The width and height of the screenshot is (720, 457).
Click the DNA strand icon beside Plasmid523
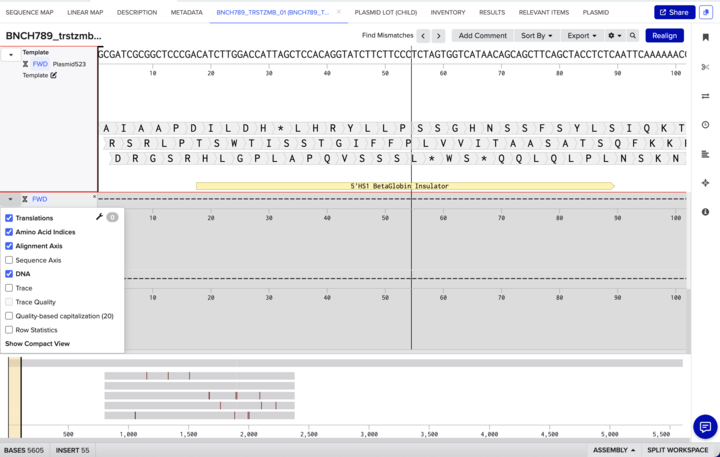[x=26, y=64]
